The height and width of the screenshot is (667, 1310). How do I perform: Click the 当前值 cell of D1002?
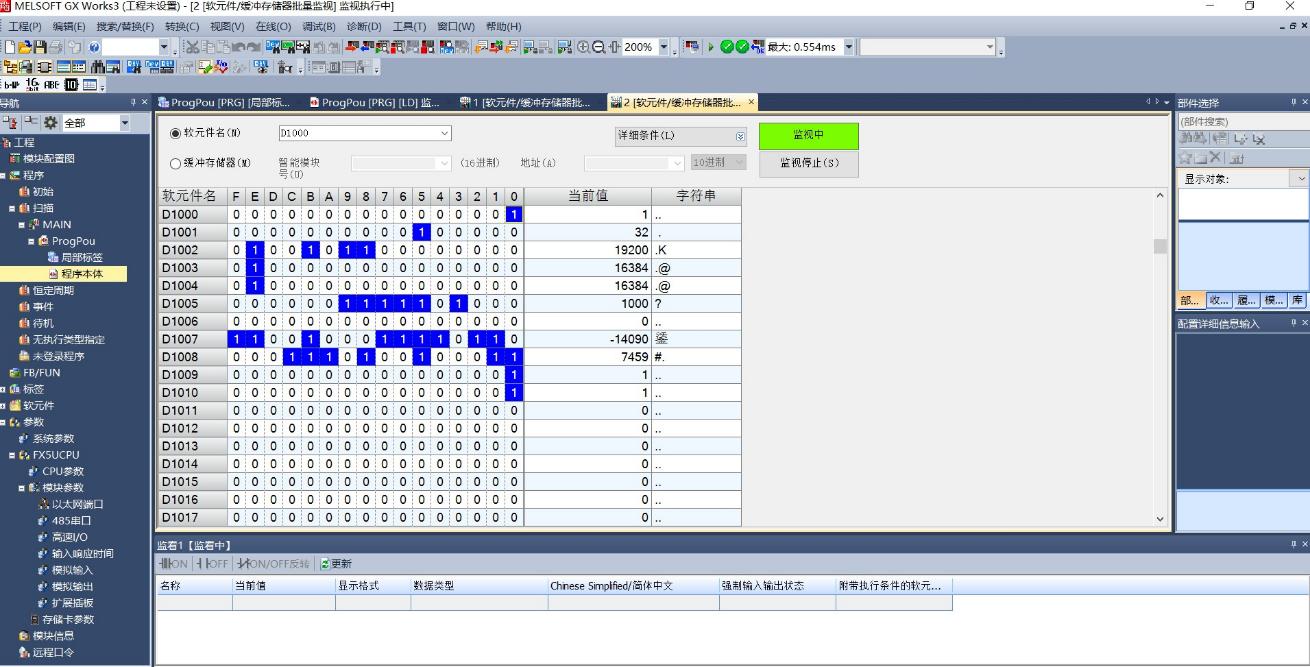point(587,250)
